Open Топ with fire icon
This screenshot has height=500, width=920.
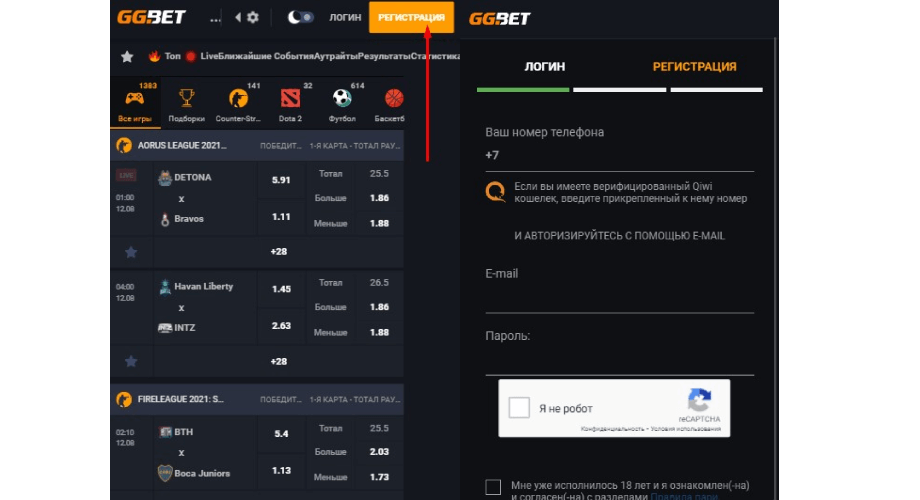click(164, 56)
